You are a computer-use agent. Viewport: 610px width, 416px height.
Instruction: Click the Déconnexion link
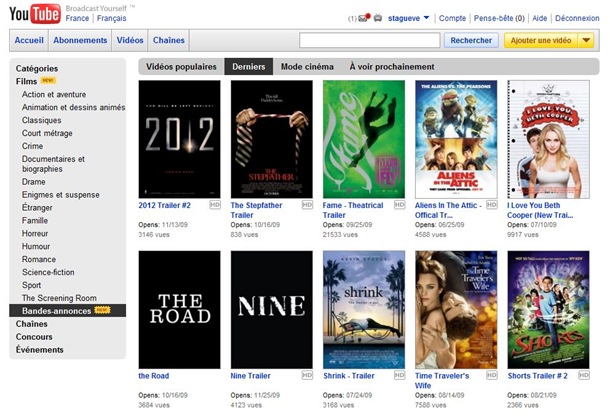click(x=577, y=18)
